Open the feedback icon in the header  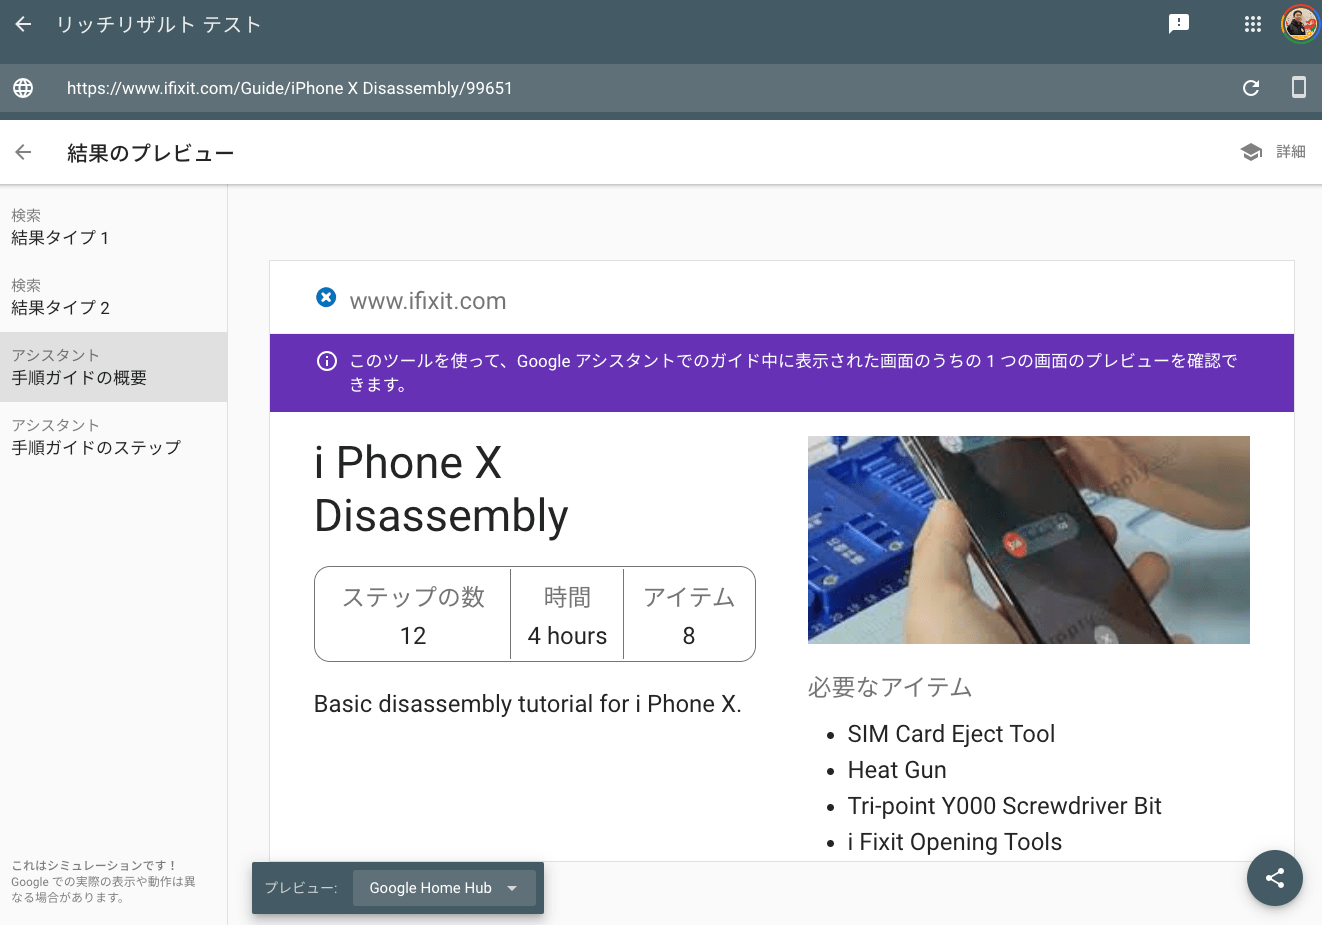coord(1179,24)
